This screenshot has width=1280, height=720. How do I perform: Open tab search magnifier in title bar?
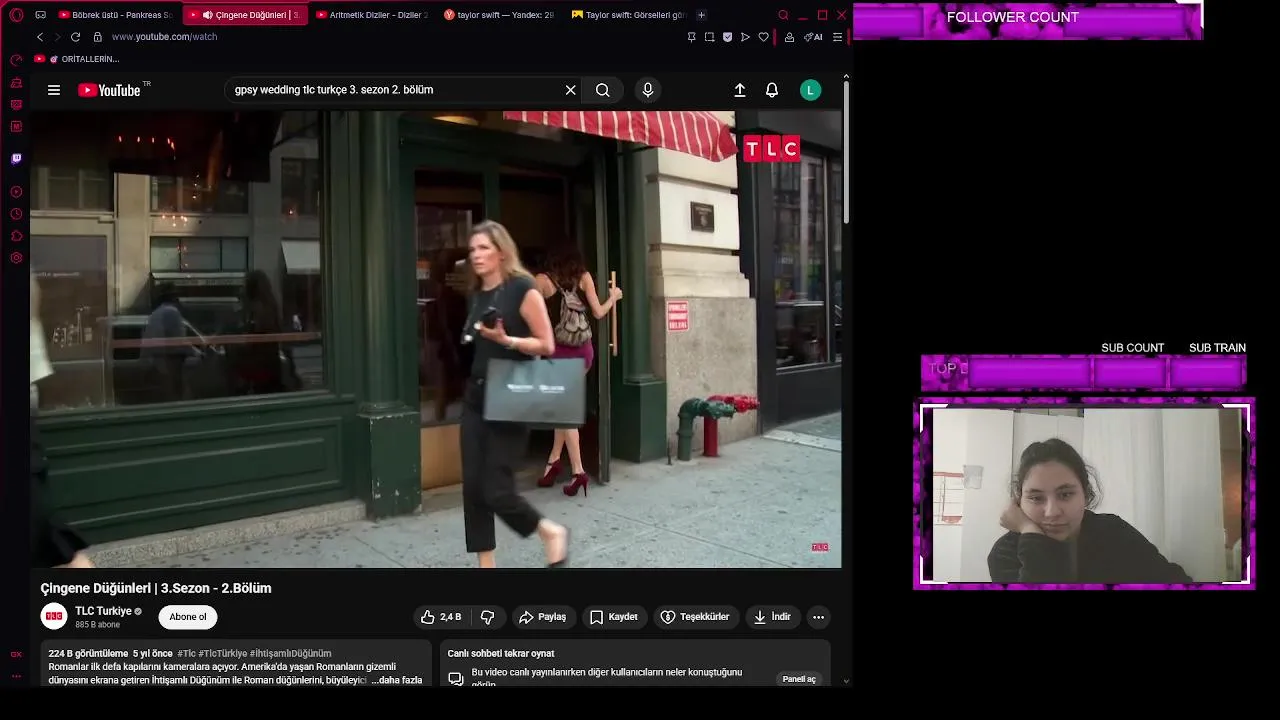[x=783, y=15]
